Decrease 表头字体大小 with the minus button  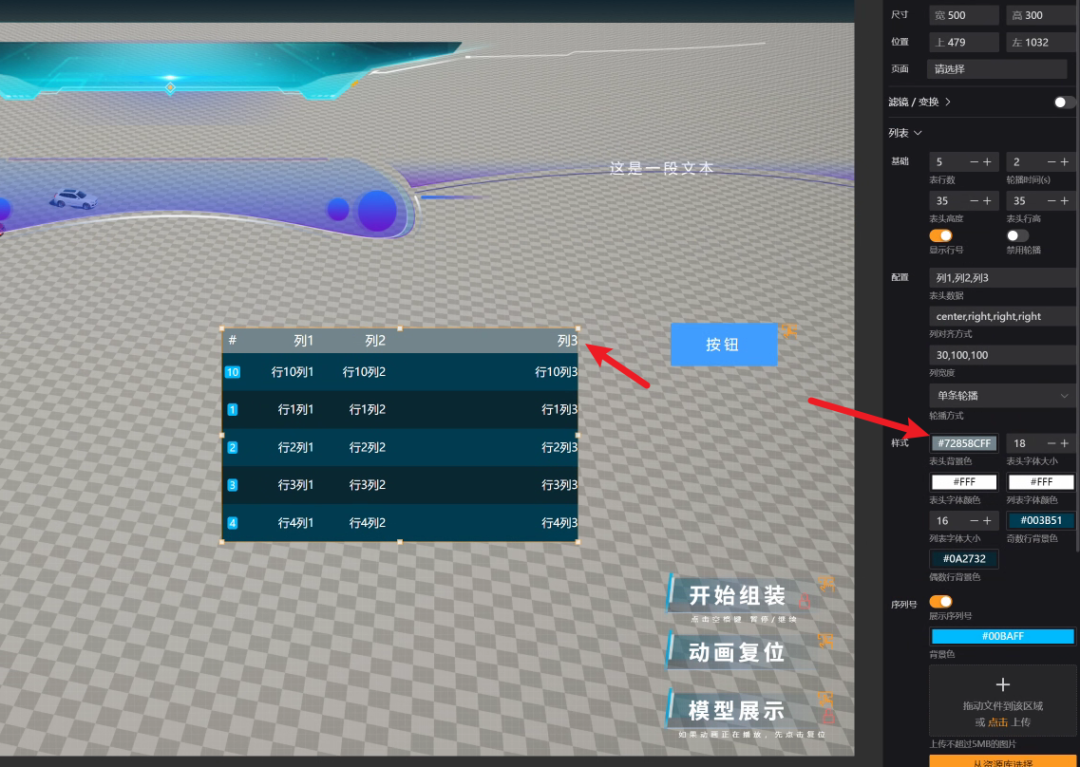click(1051, 443)
